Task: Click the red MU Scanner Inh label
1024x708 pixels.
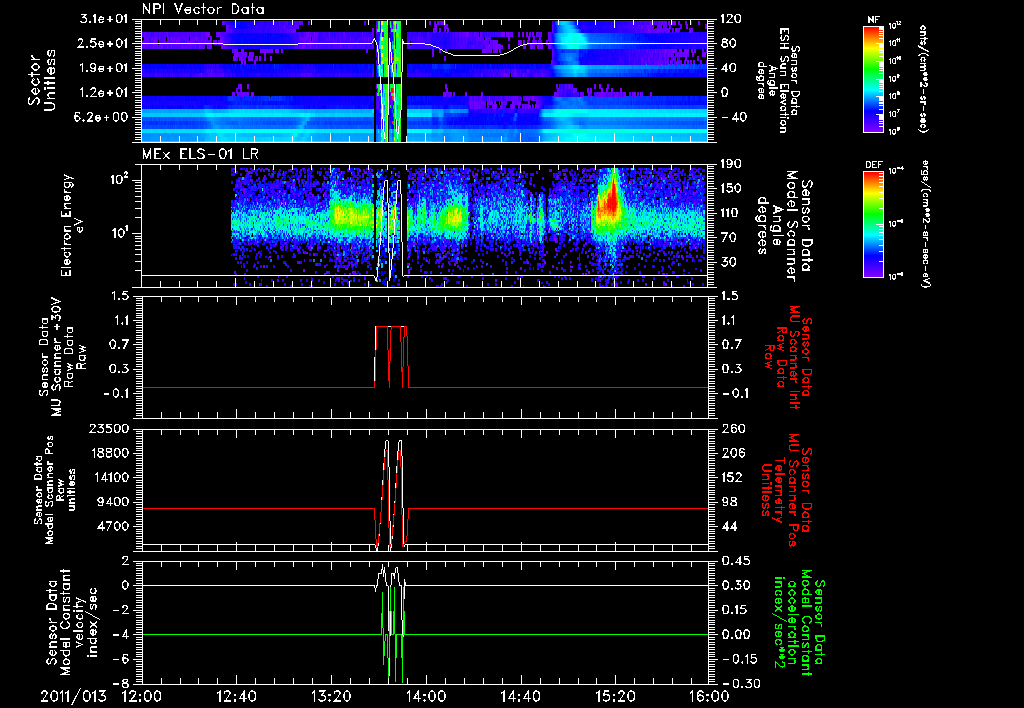Action: point(787,357)
